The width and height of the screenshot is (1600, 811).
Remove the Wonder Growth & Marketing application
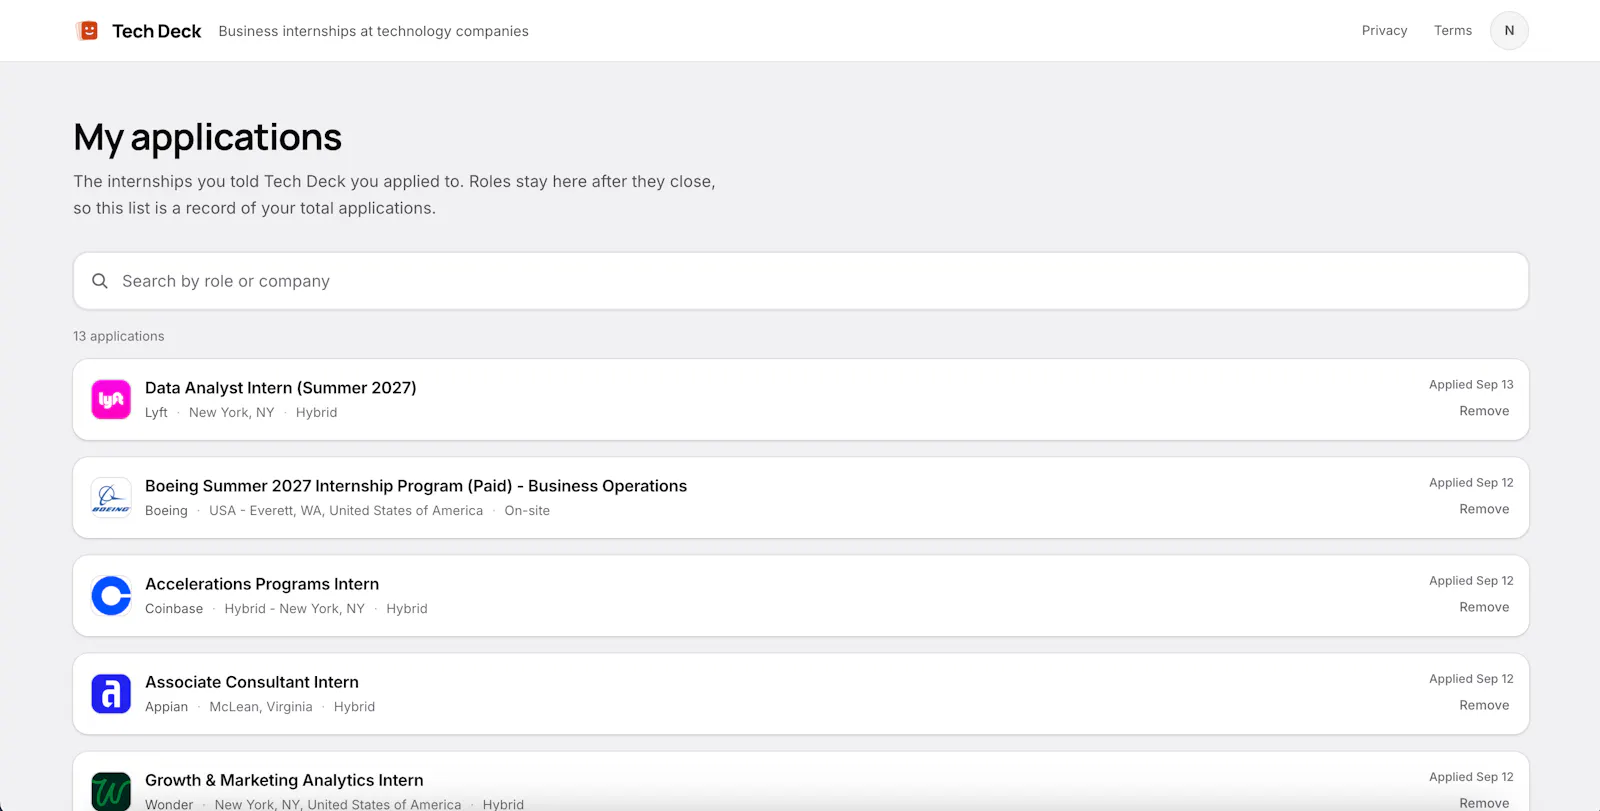point(1484,803)
